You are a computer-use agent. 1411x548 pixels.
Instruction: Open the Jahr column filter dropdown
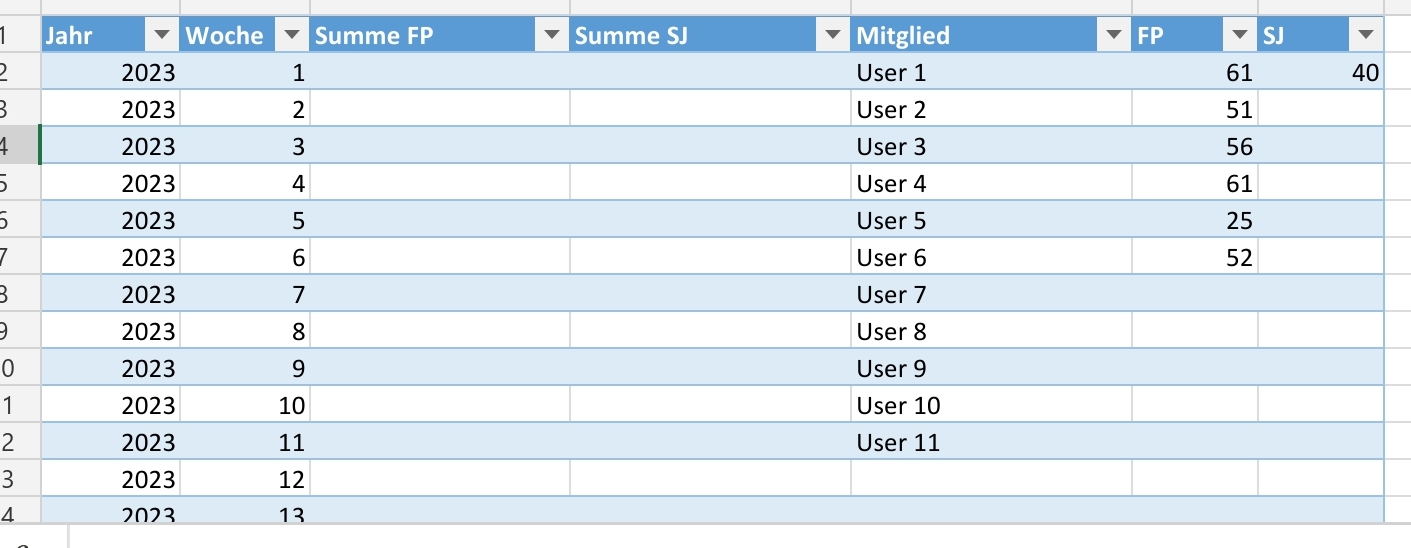click(162, 36)
